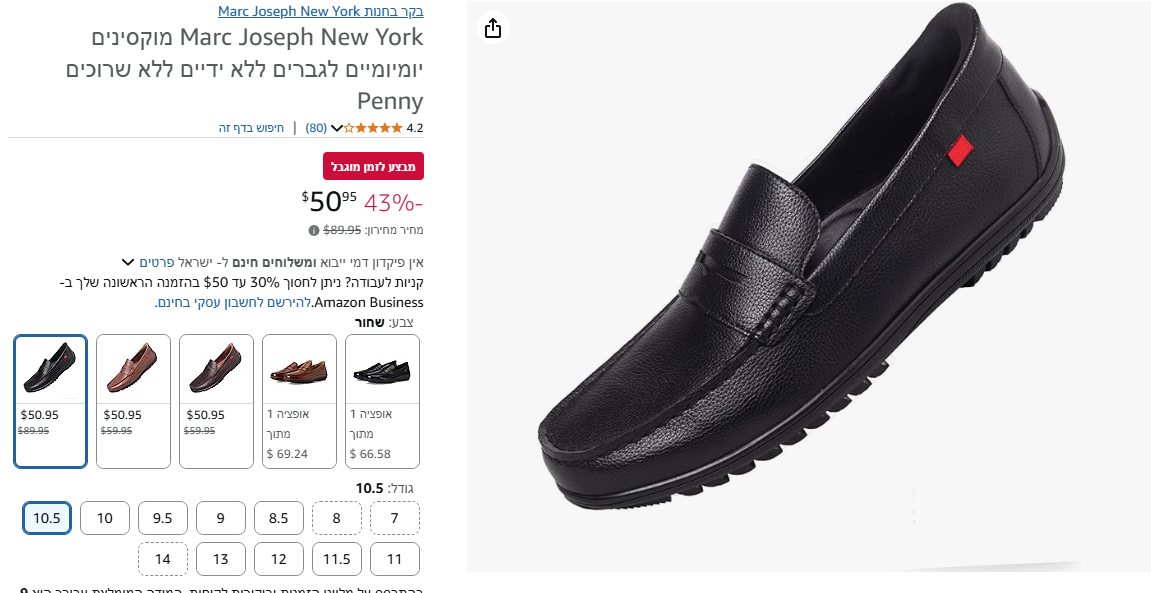
Task: Click the limited time deal badge
Action: click(x=373, y=166)
